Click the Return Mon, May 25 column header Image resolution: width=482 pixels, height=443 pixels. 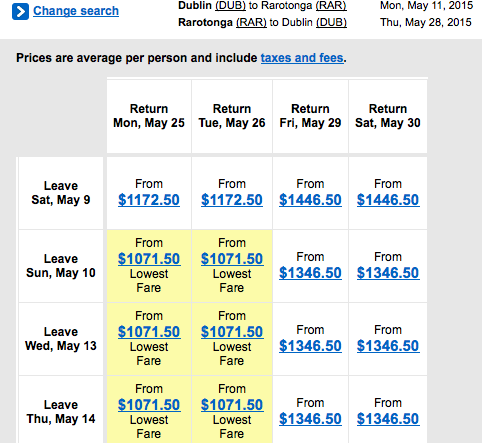tap(149, 116)
